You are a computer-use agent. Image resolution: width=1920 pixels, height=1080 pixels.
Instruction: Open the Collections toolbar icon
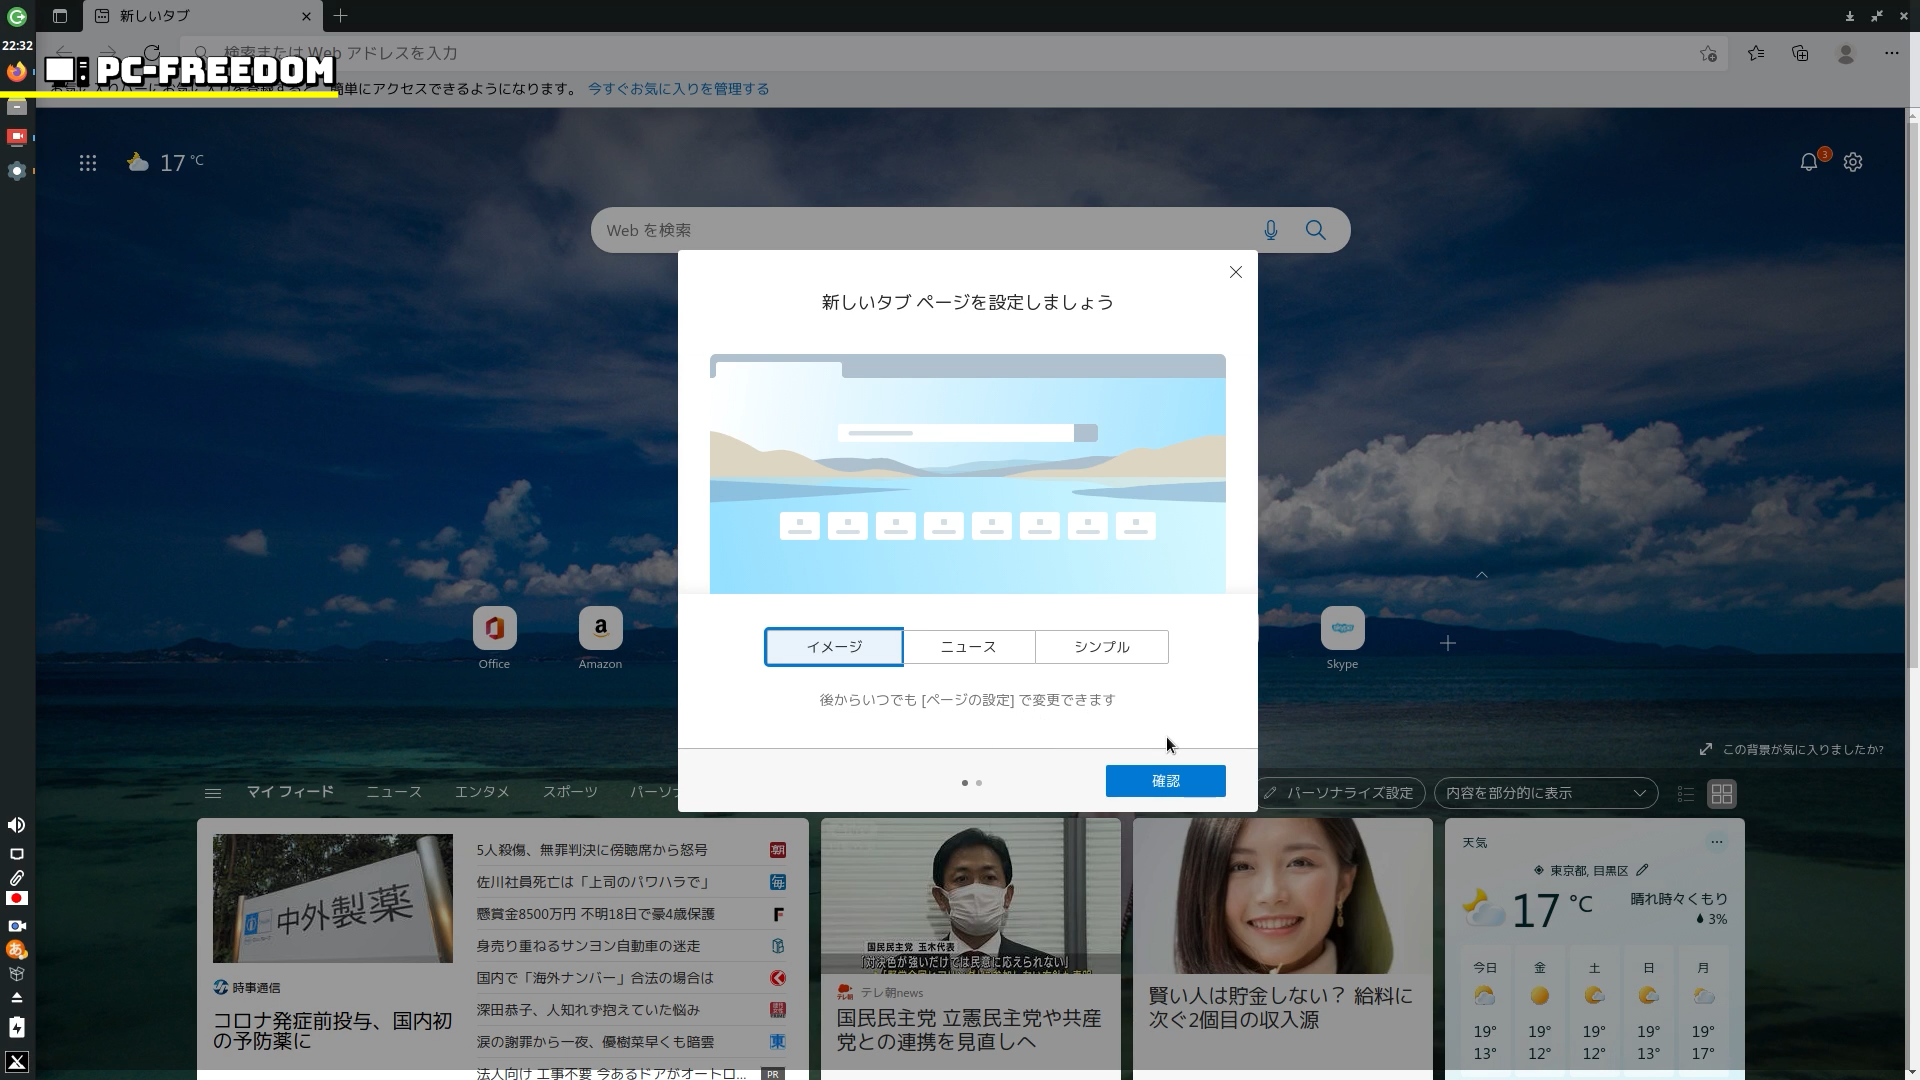click(1800, 54)
